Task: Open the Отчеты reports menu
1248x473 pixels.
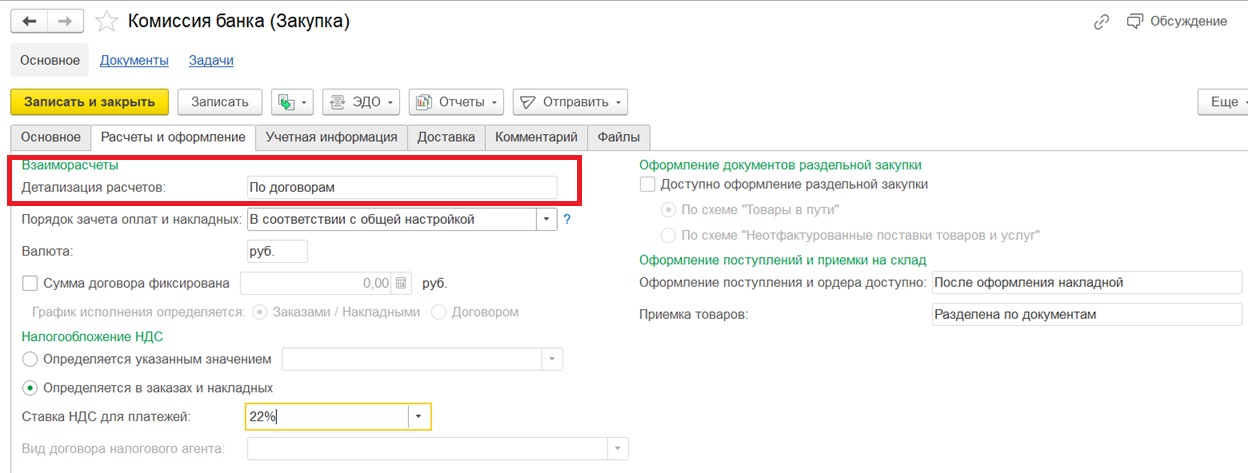Action: click(x=455, y=102)
